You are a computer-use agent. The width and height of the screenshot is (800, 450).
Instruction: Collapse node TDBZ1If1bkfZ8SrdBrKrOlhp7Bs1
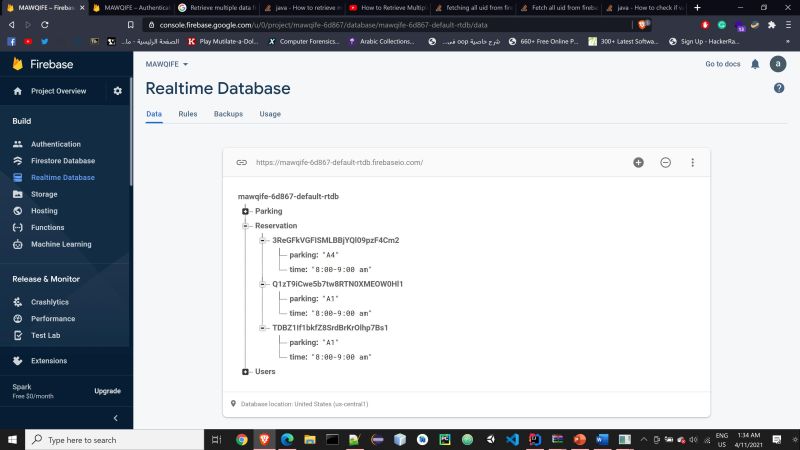pos(262,328)
